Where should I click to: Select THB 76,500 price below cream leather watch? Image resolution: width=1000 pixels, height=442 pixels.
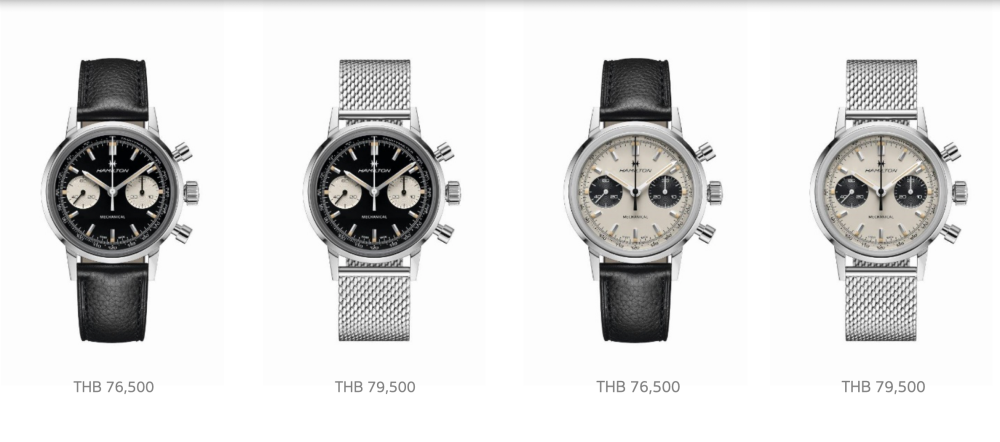(638, 387)
